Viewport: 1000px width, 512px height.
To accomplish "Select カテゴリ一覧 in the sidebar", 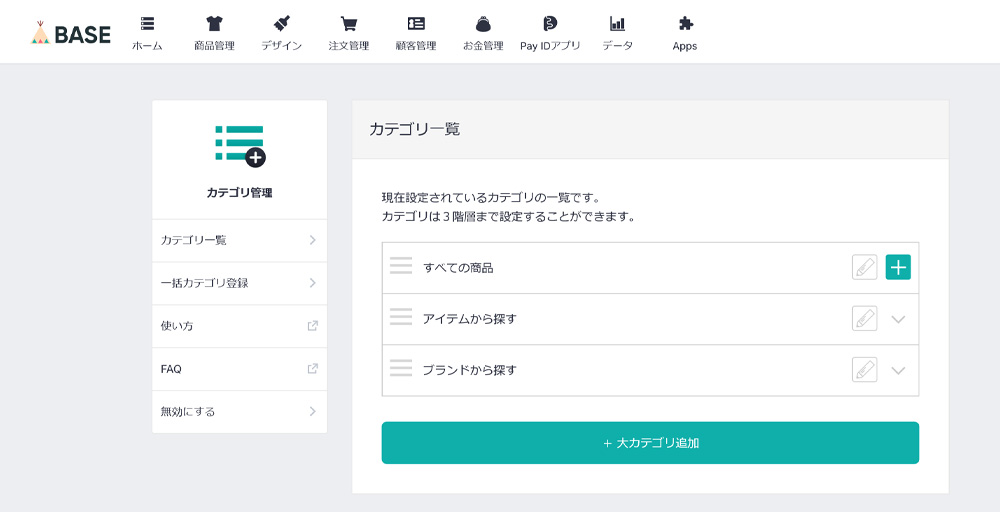I will point(240,240).
